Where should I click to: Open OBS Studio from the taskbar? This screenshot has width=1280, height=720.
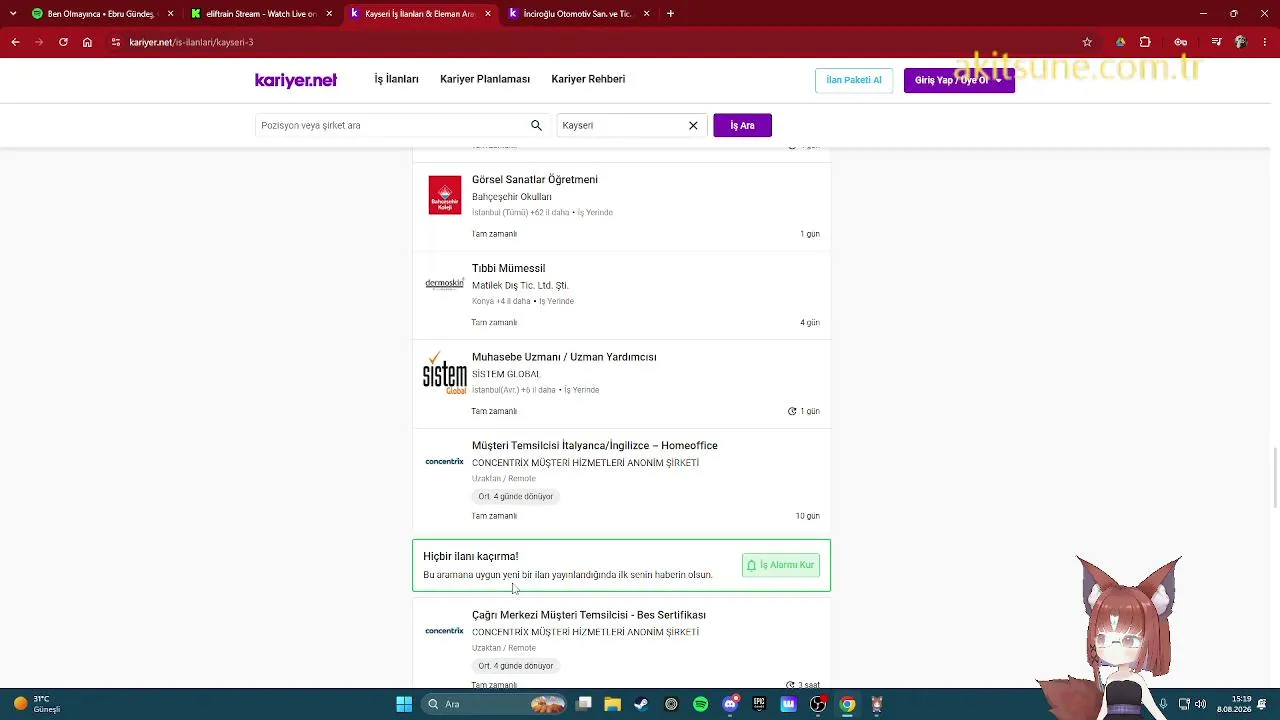pos(818,704)
